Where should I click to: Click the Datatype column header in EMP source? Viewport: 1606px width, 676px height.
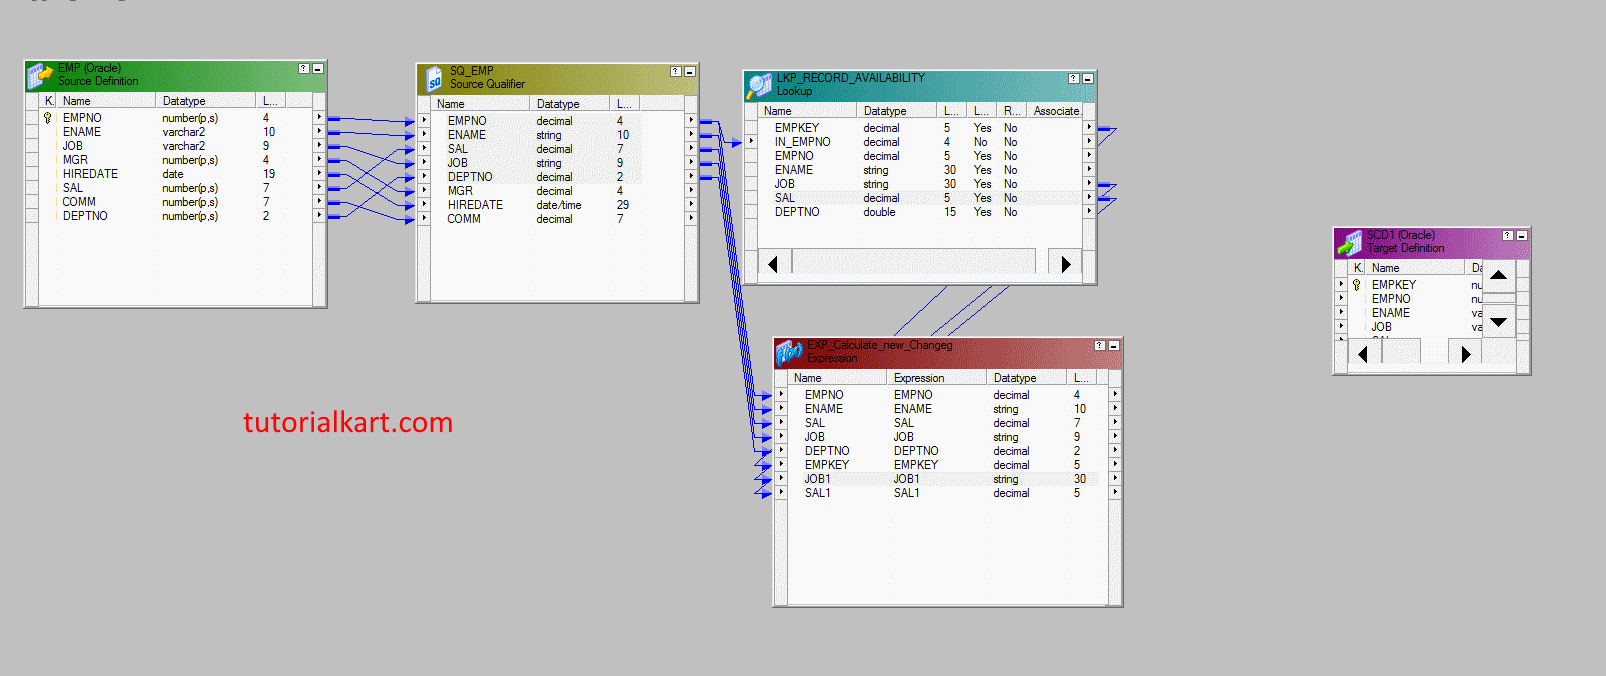pyautogui.click(x=205, y=101)
